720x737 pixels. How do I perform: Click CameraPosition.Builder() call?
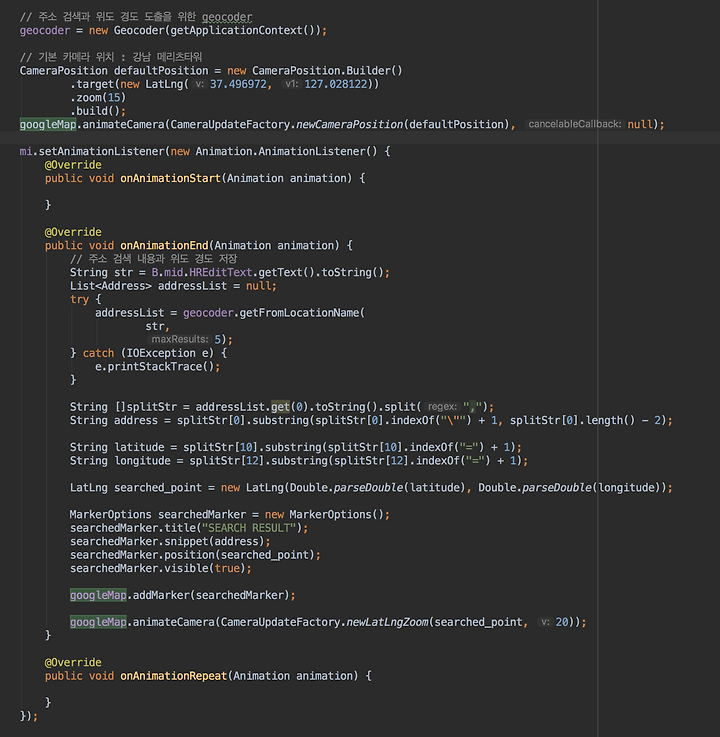pos(327,71)
